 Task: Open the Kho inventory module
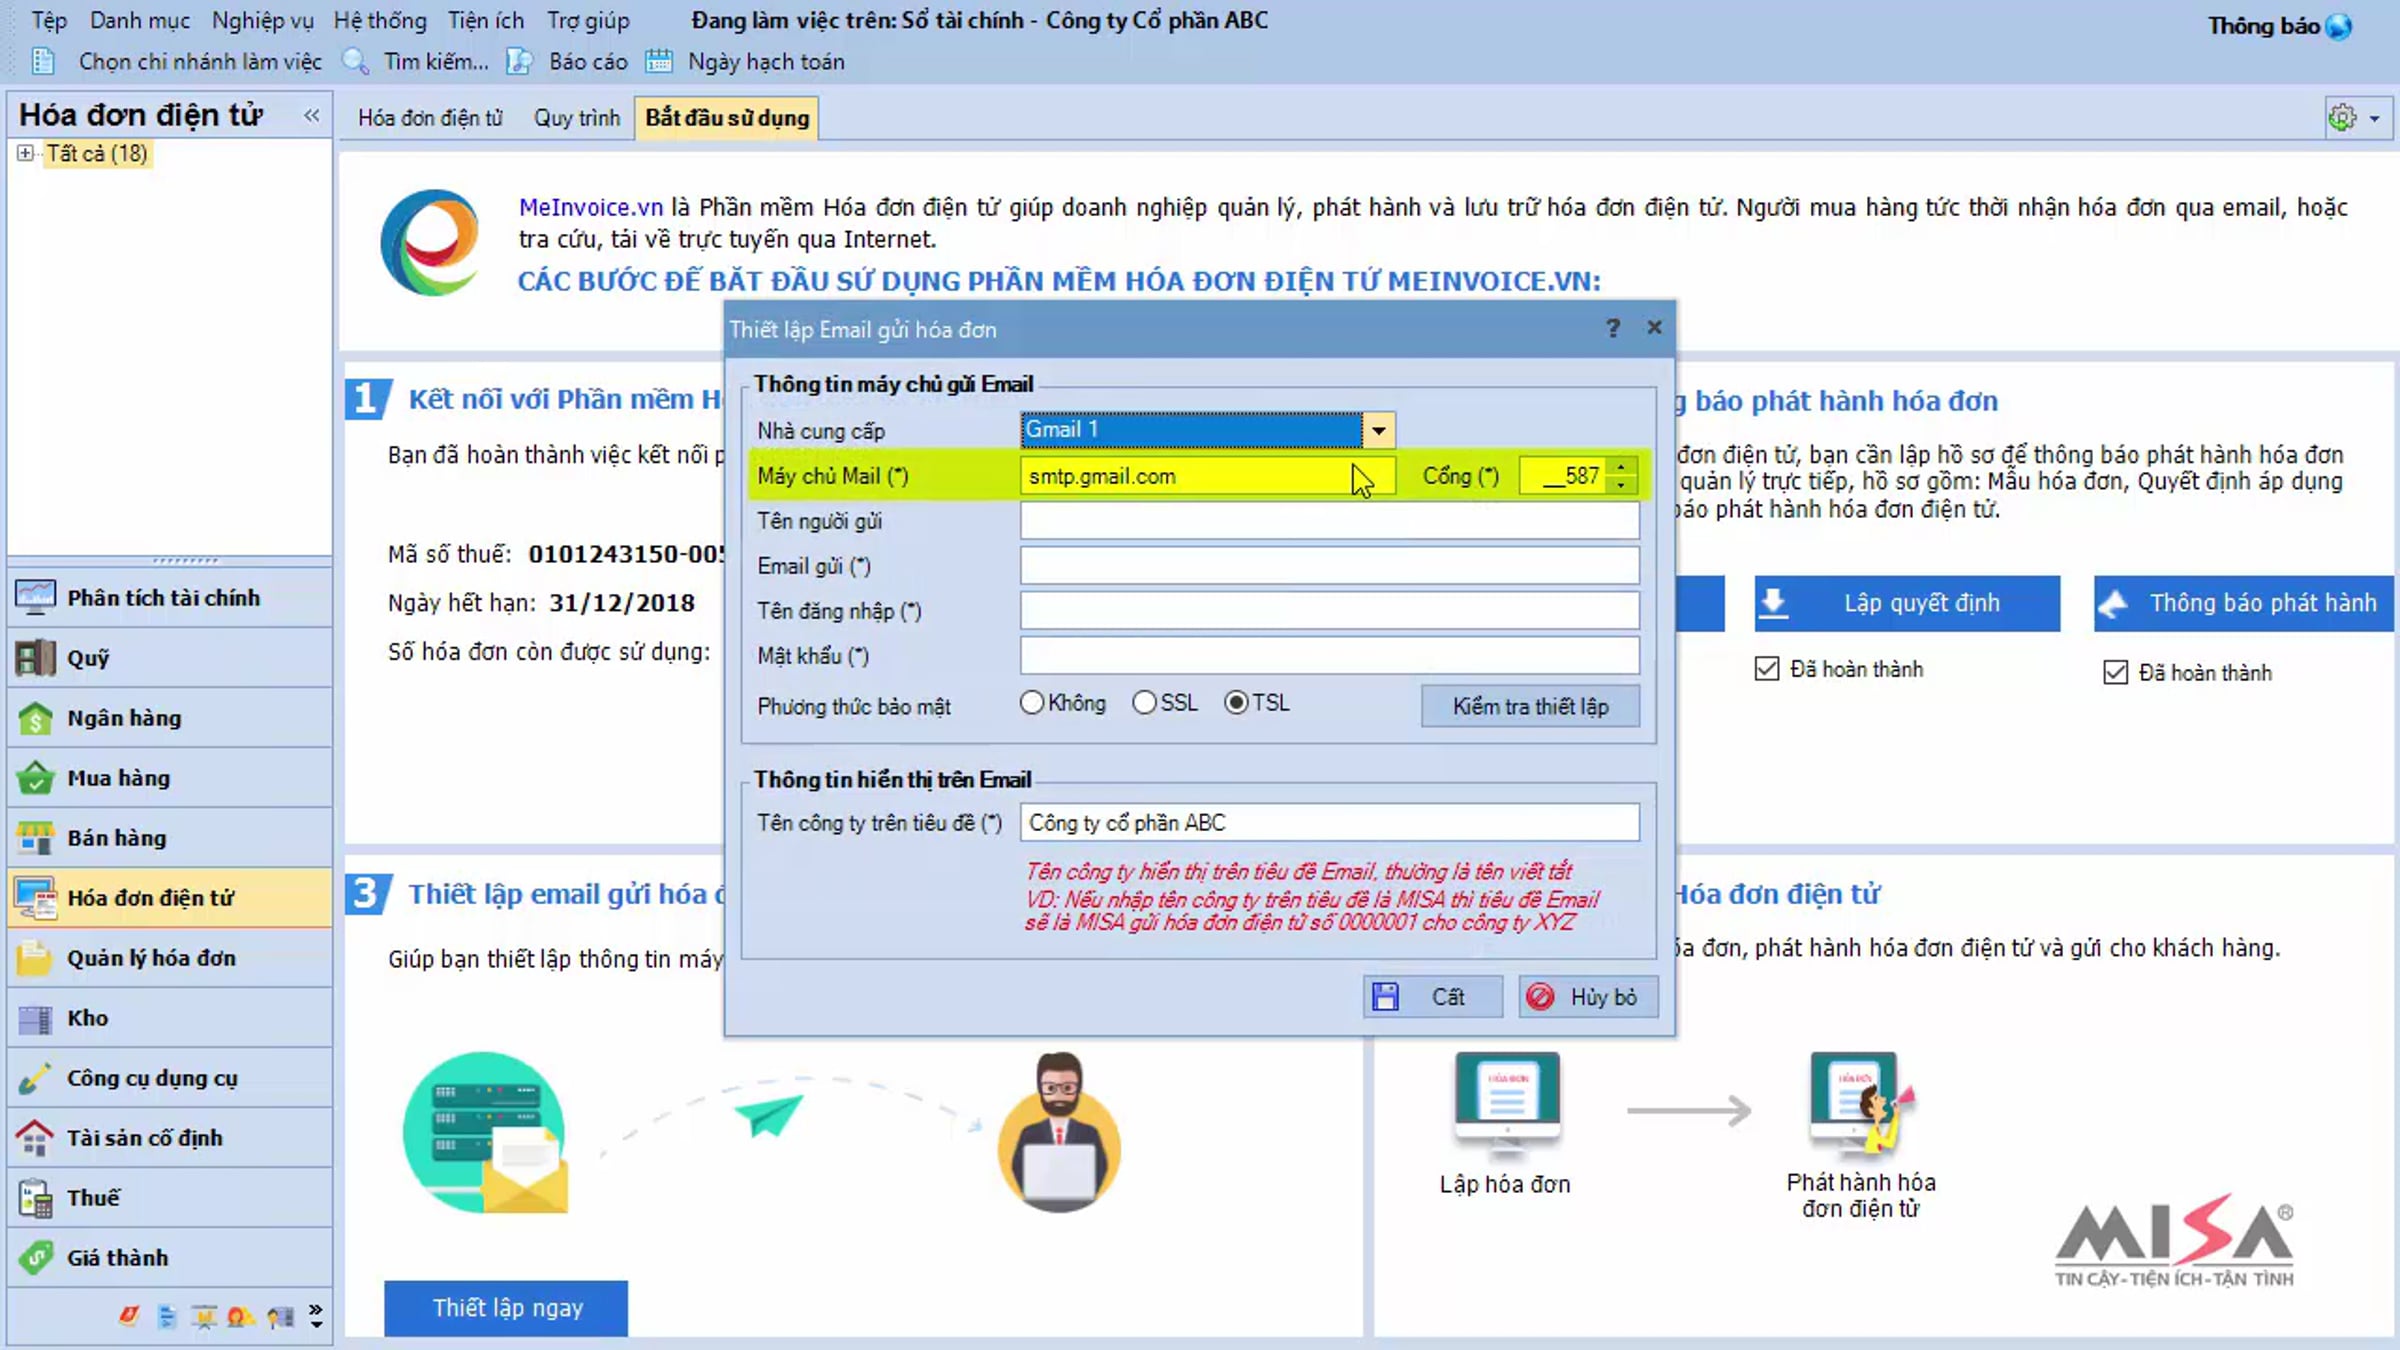click(170, 1018)
